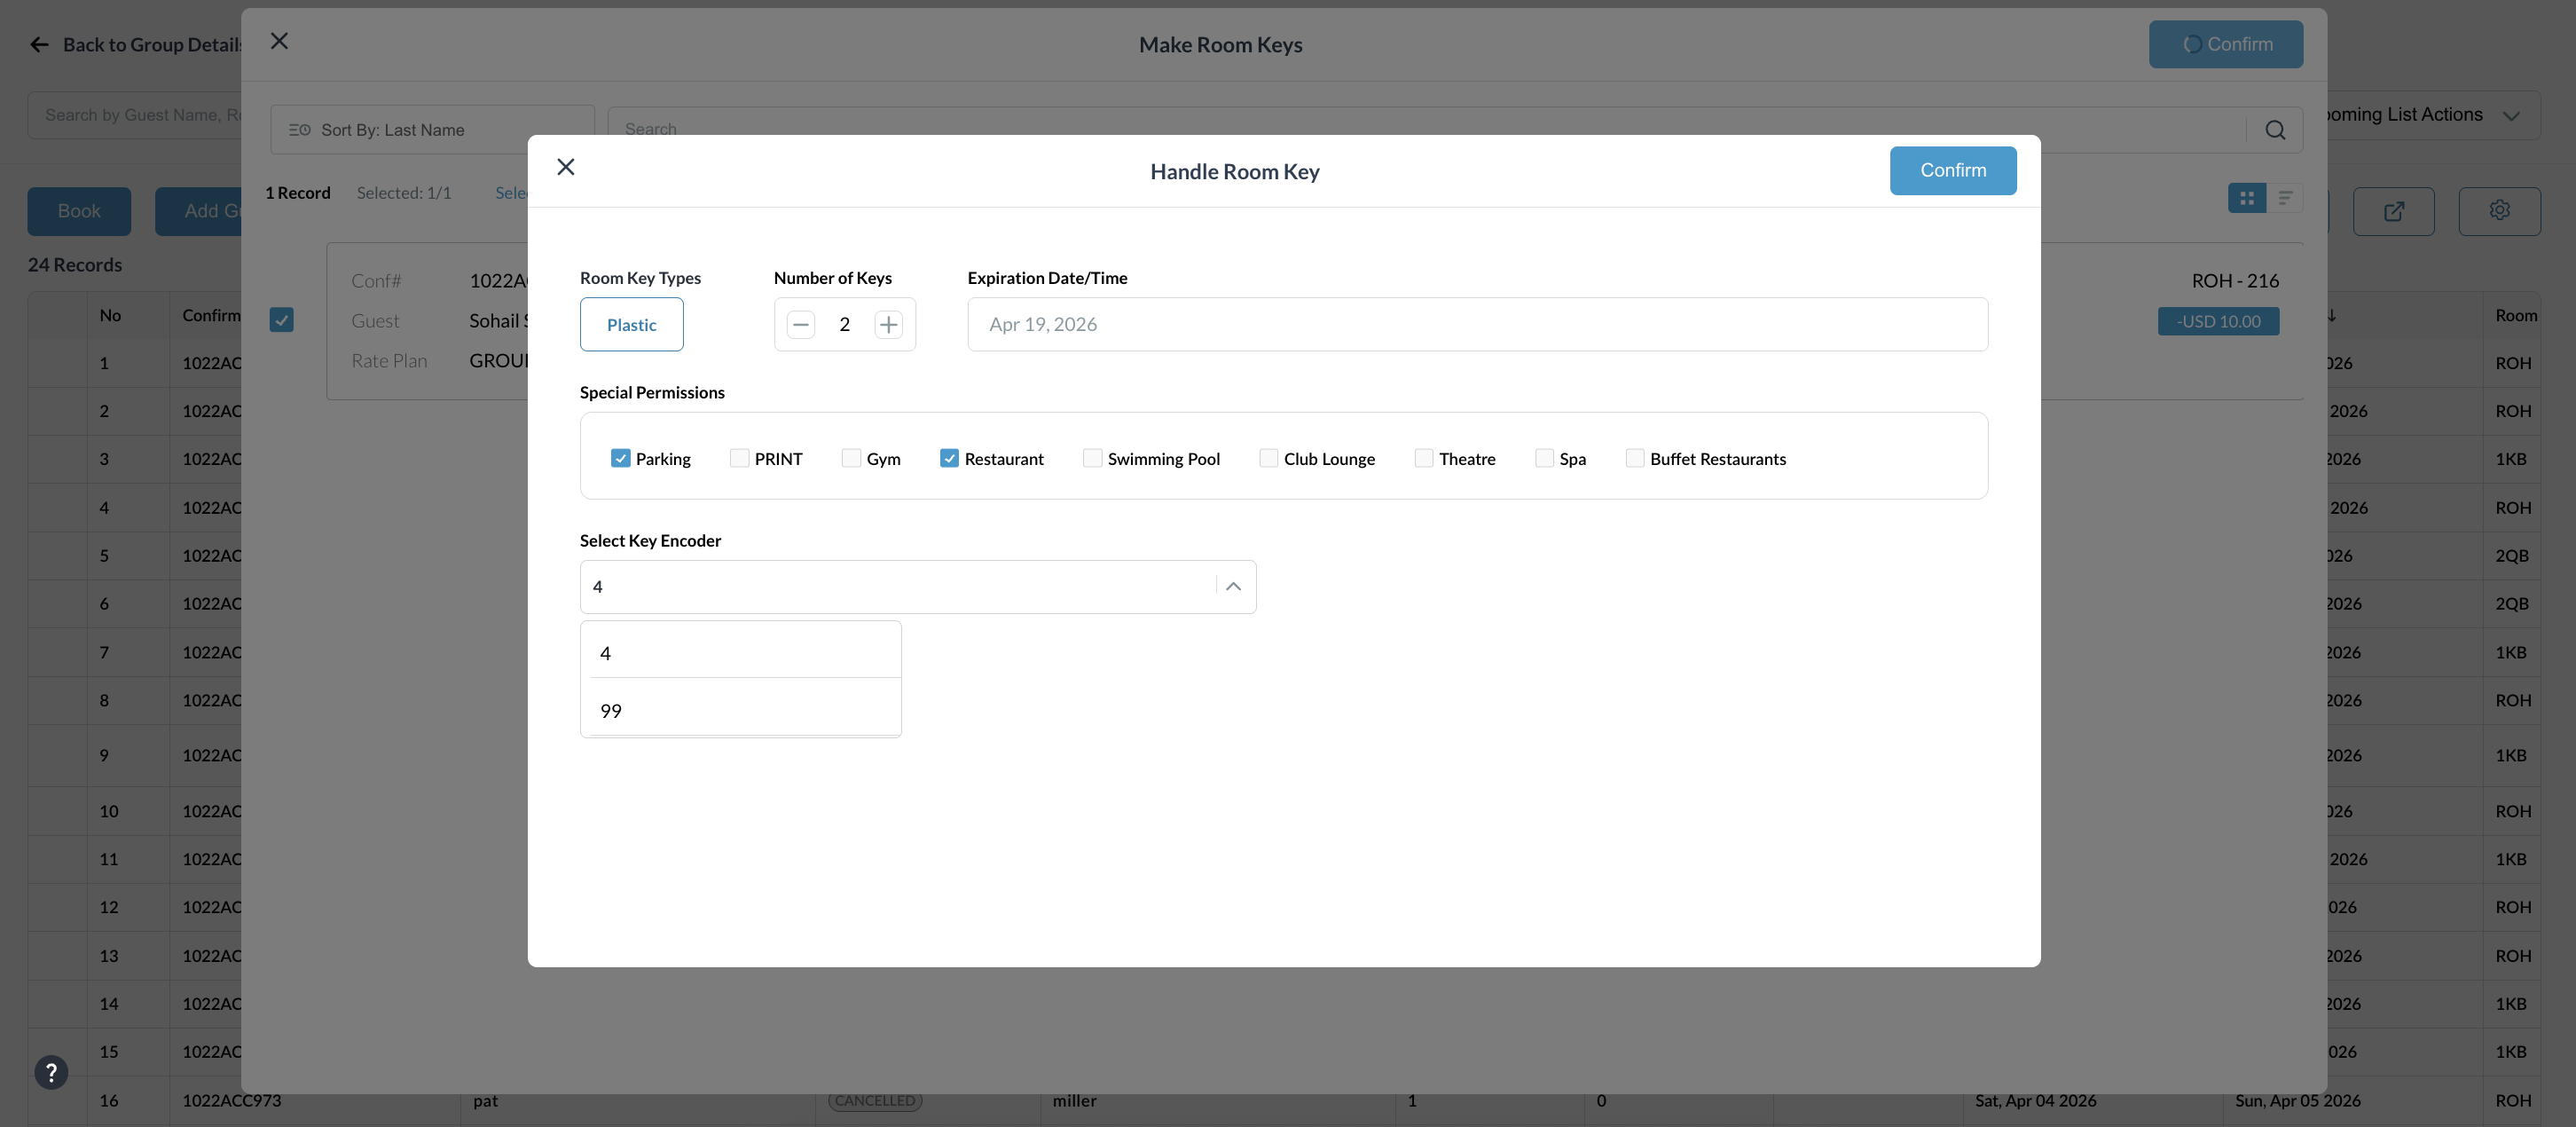Deselect the Sohail guest record checkbox
The image size is (2576, 1127).
tap(281, 320)
